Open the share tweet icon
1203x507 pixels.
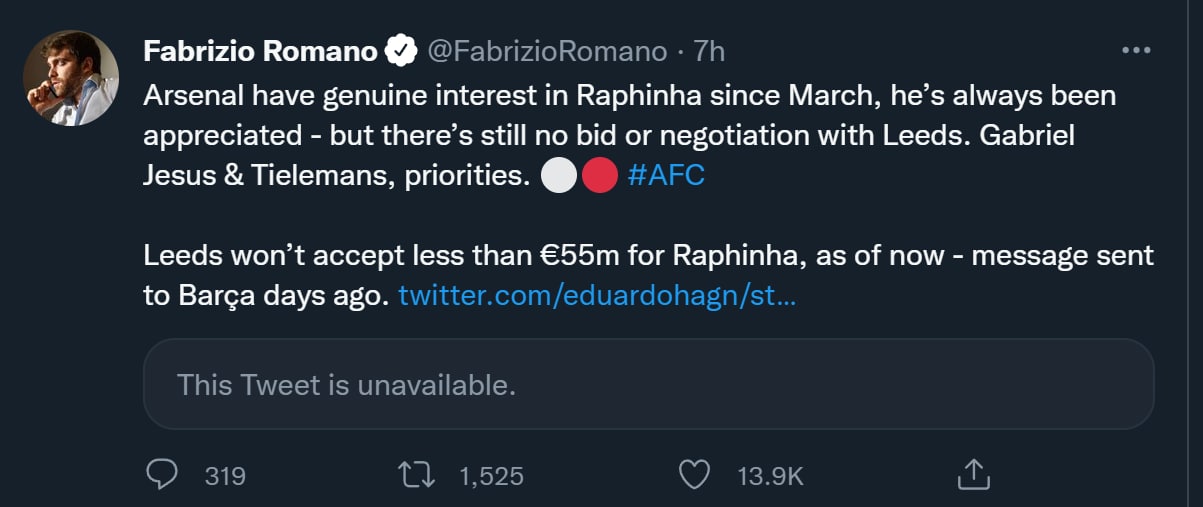(973, 475)
